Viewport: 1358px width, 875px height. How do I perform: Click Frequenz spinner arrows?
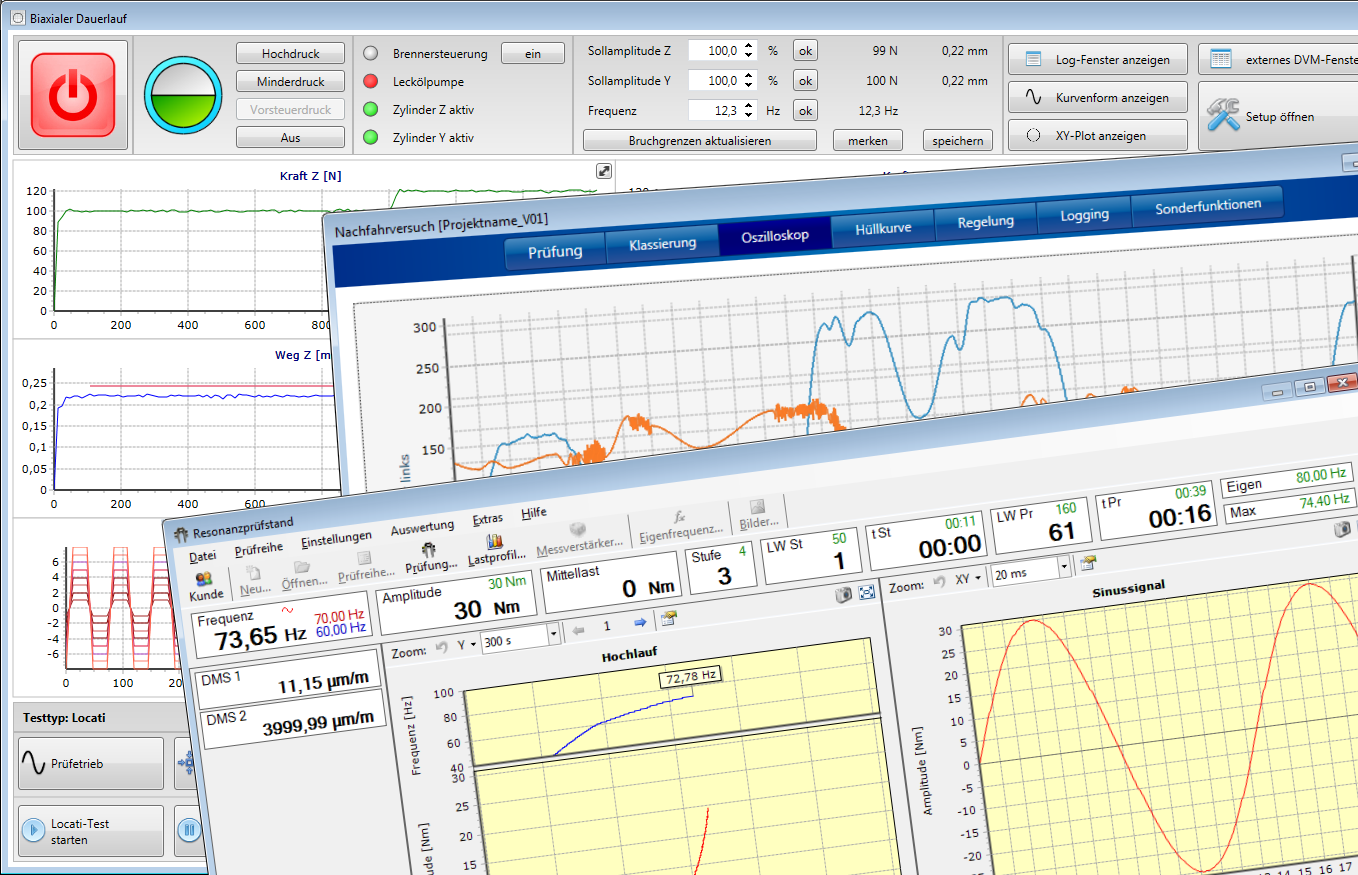coord(748,111)
